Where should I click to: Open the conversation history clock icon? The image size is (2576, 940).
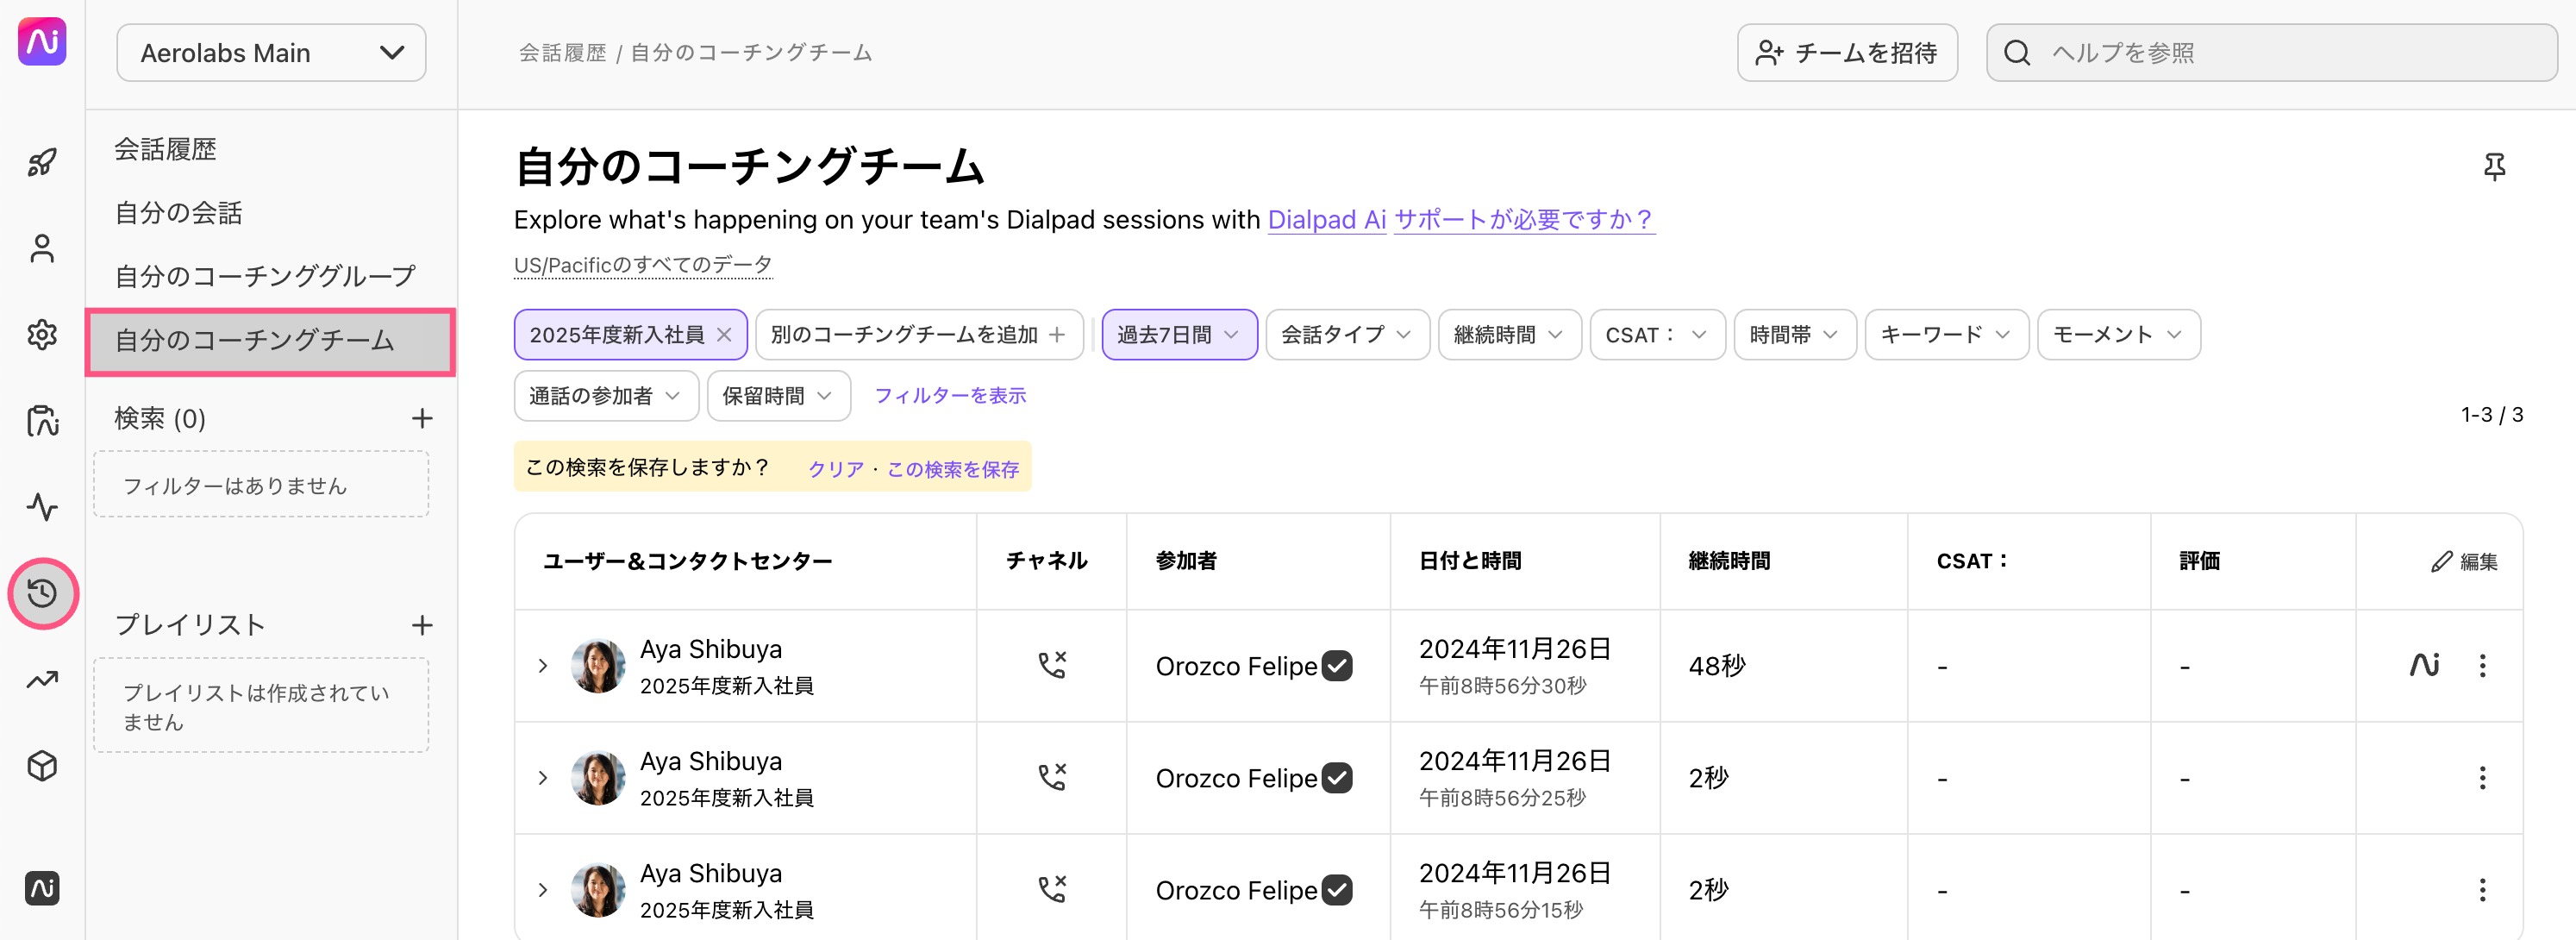42,593
